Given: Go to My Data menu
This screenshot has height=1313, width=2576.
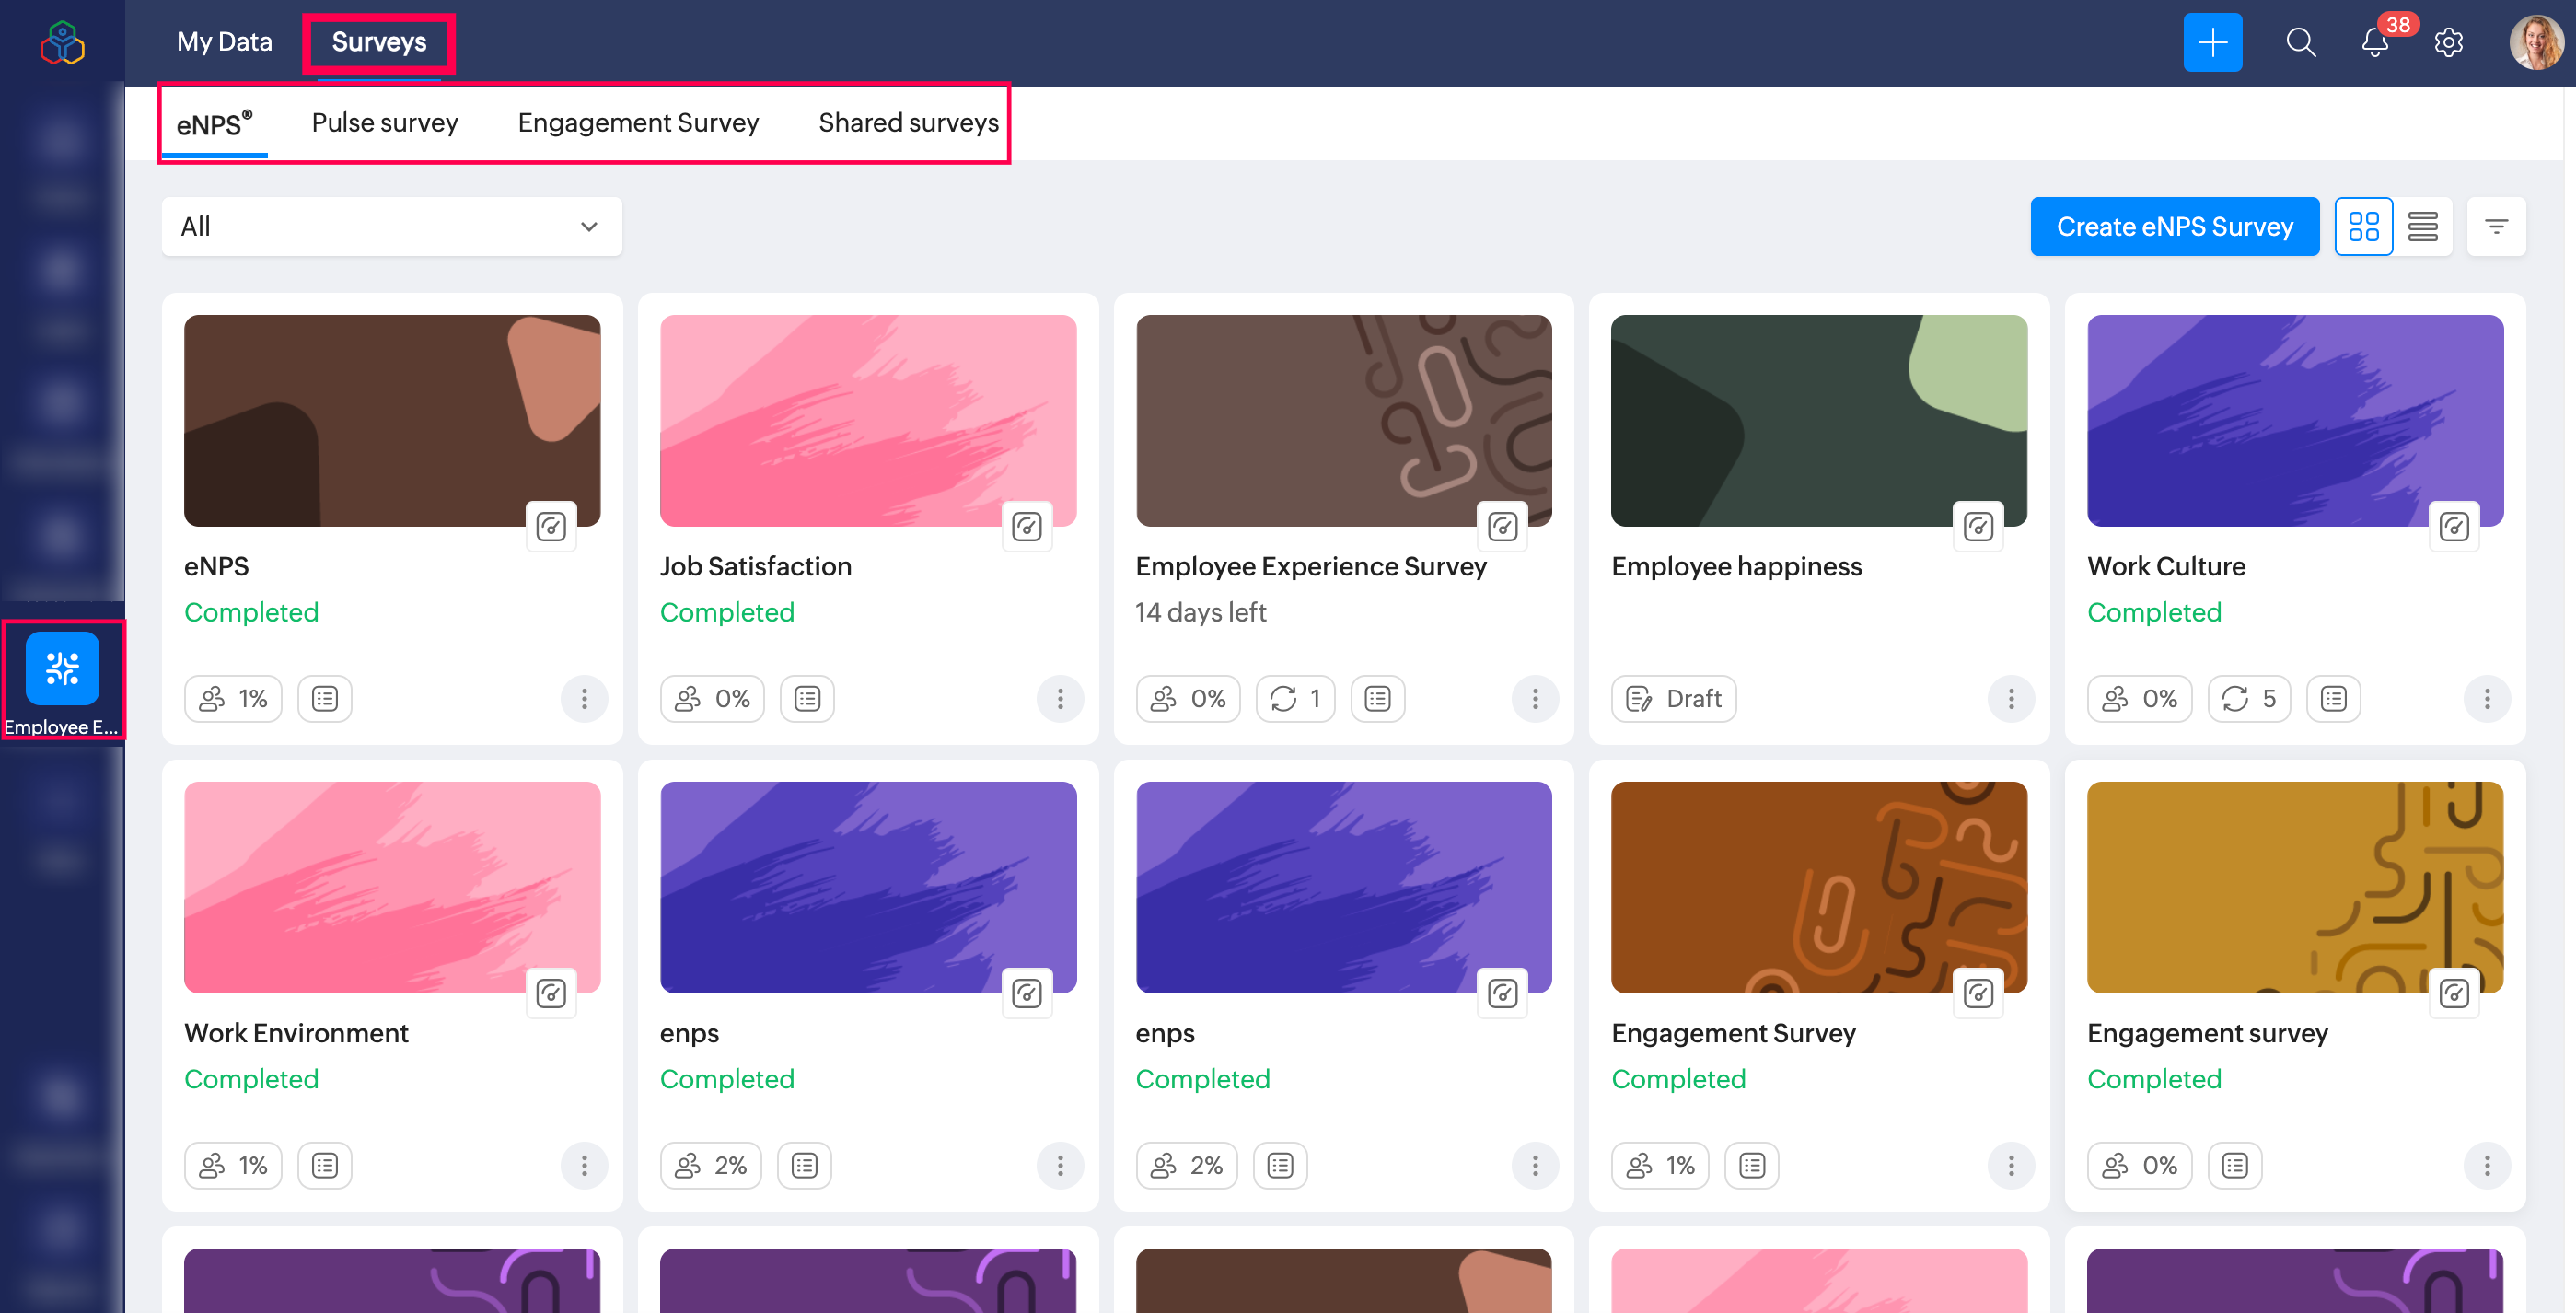Looking at the screenshot, I should pos(224,42).
